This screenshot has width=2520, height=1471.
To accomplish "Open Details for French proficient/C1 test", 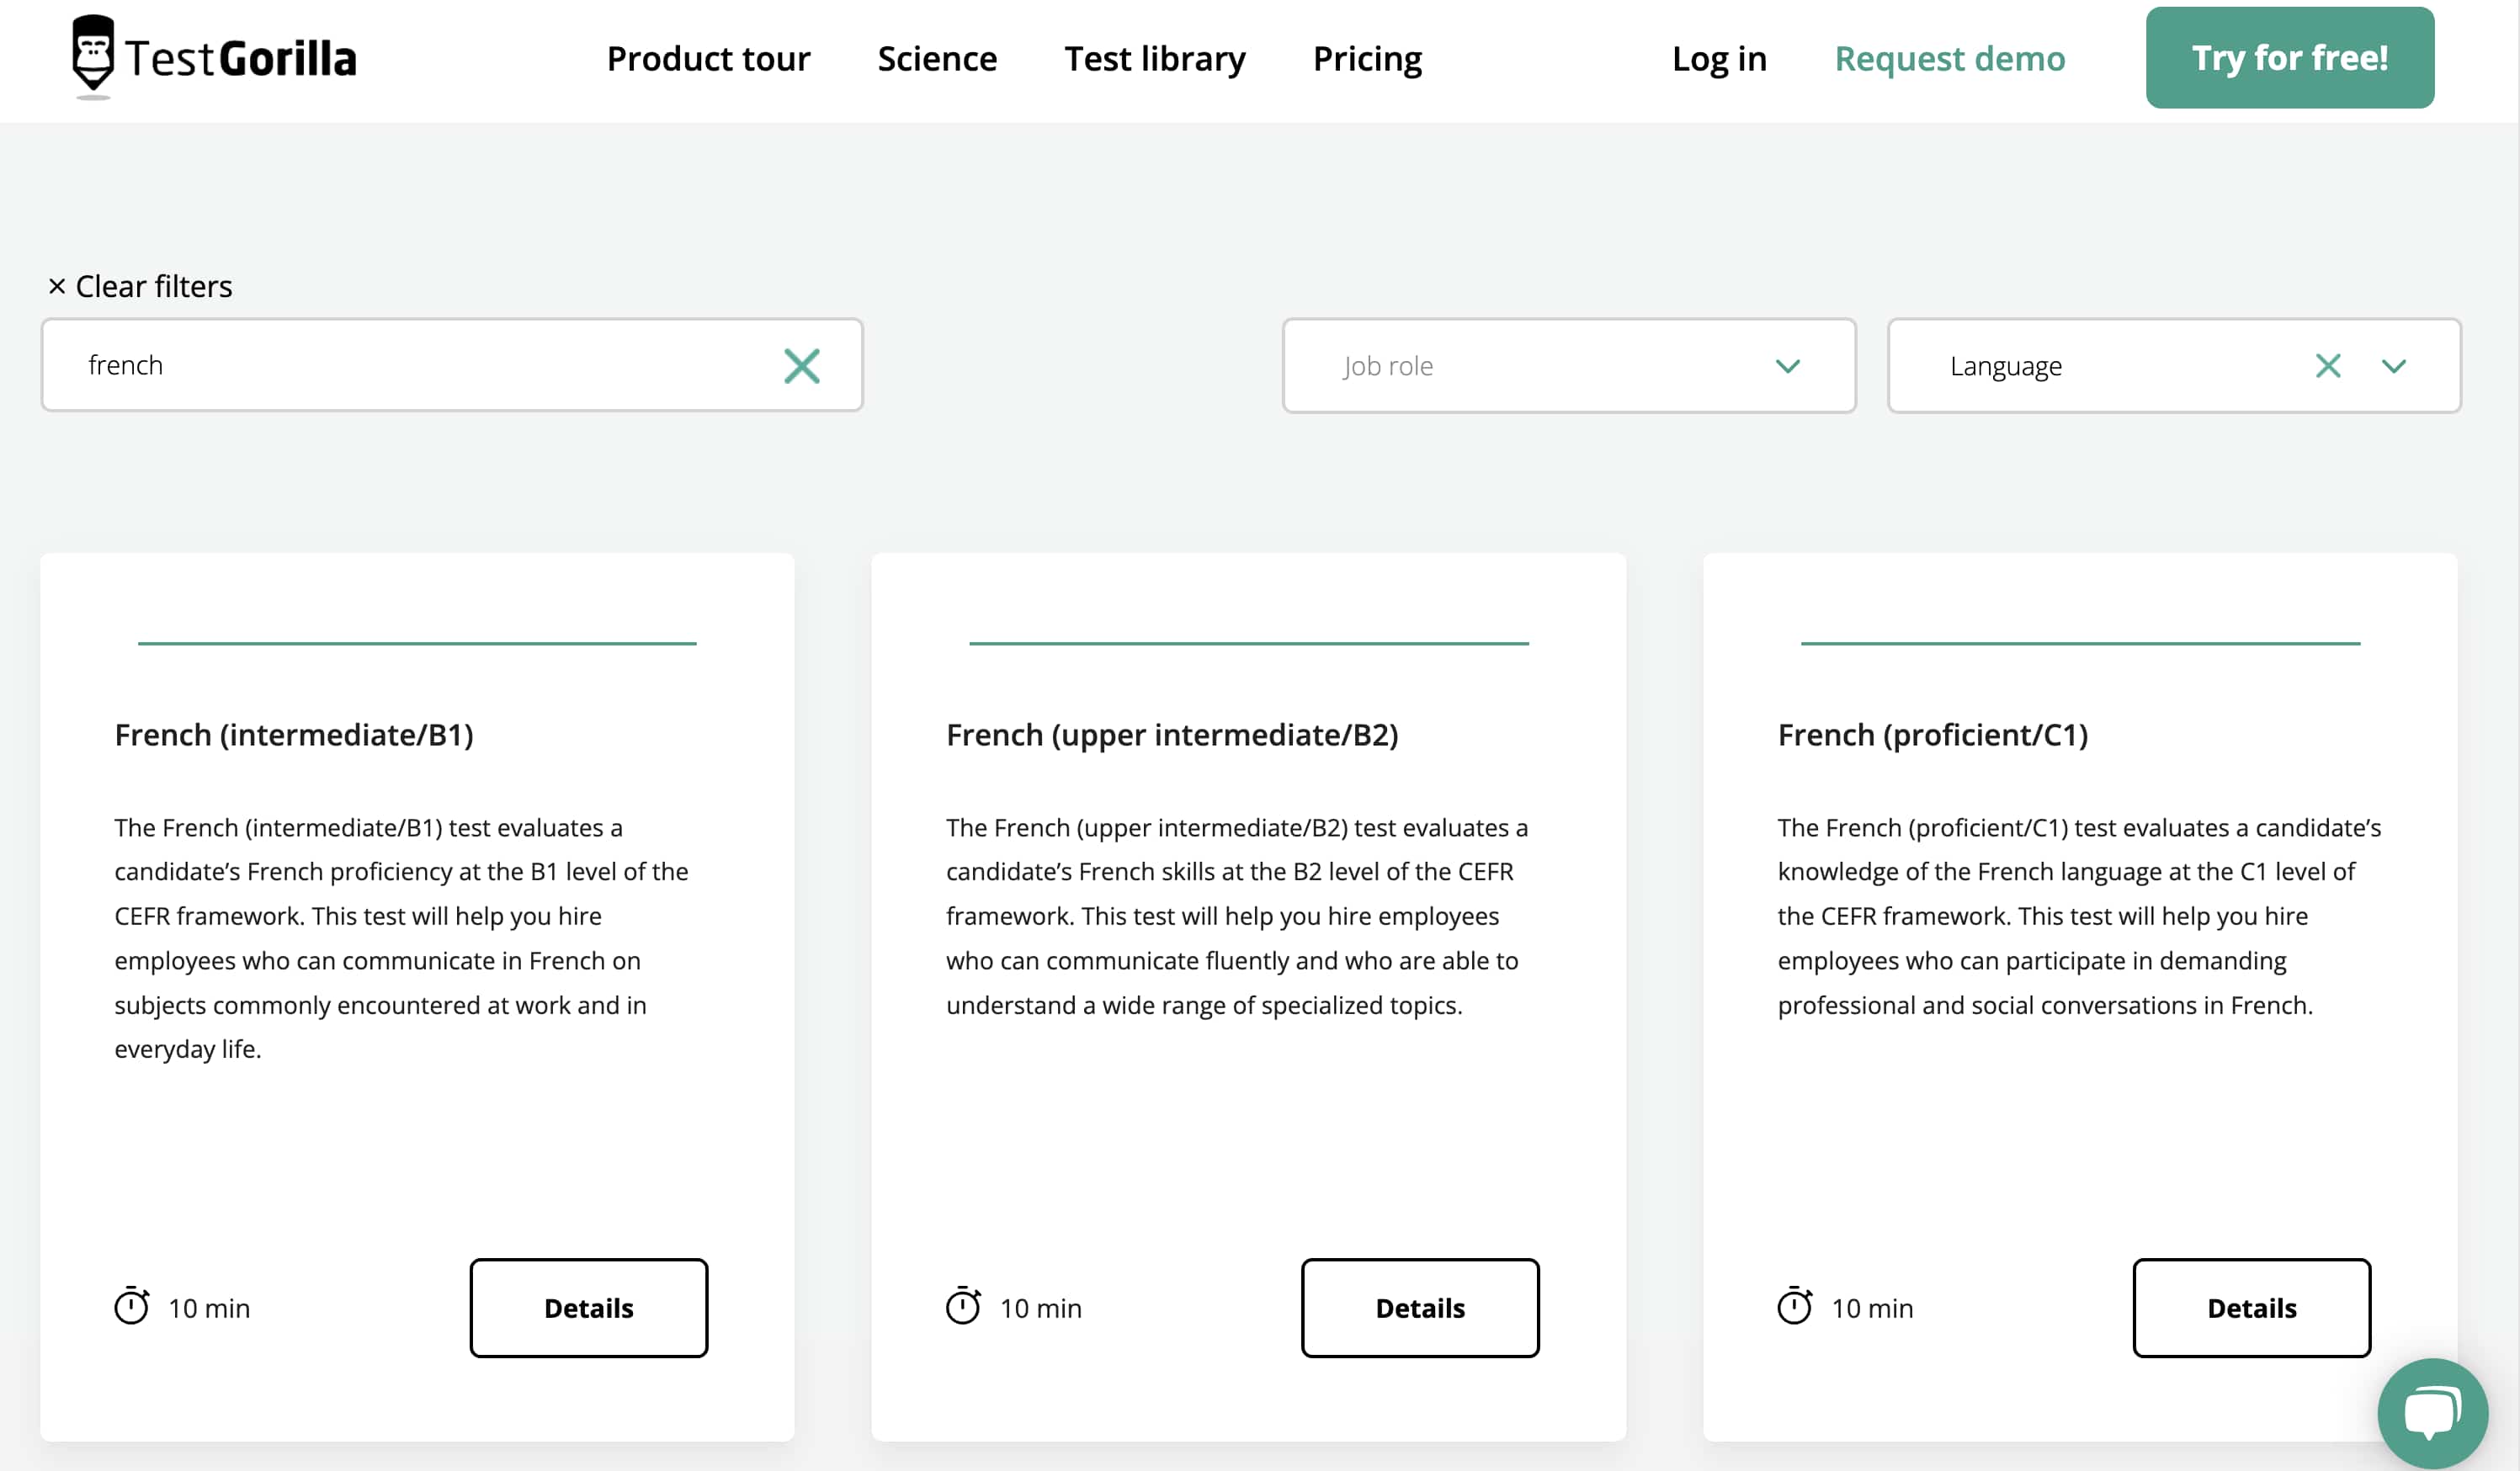I will 2251,1307.
